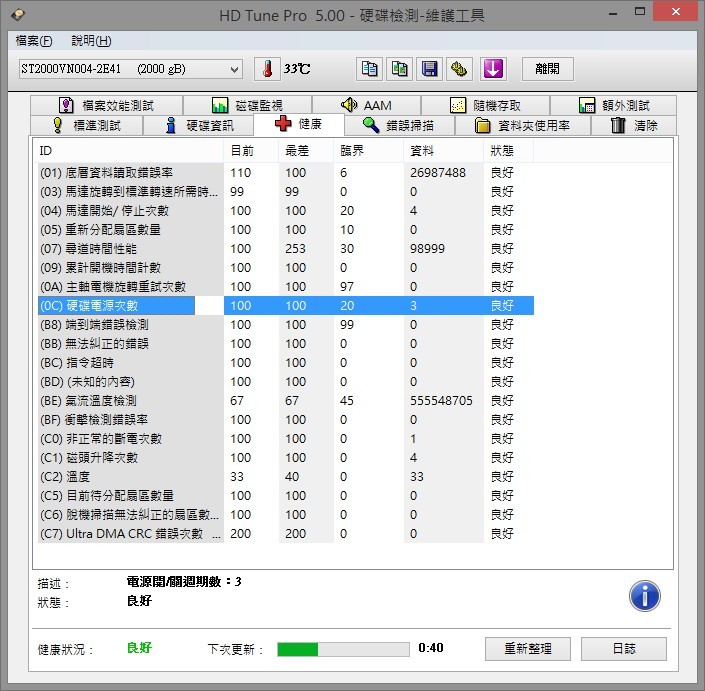Click the blue information icon
Screen dimensions: 705x691
pos(645,596)
